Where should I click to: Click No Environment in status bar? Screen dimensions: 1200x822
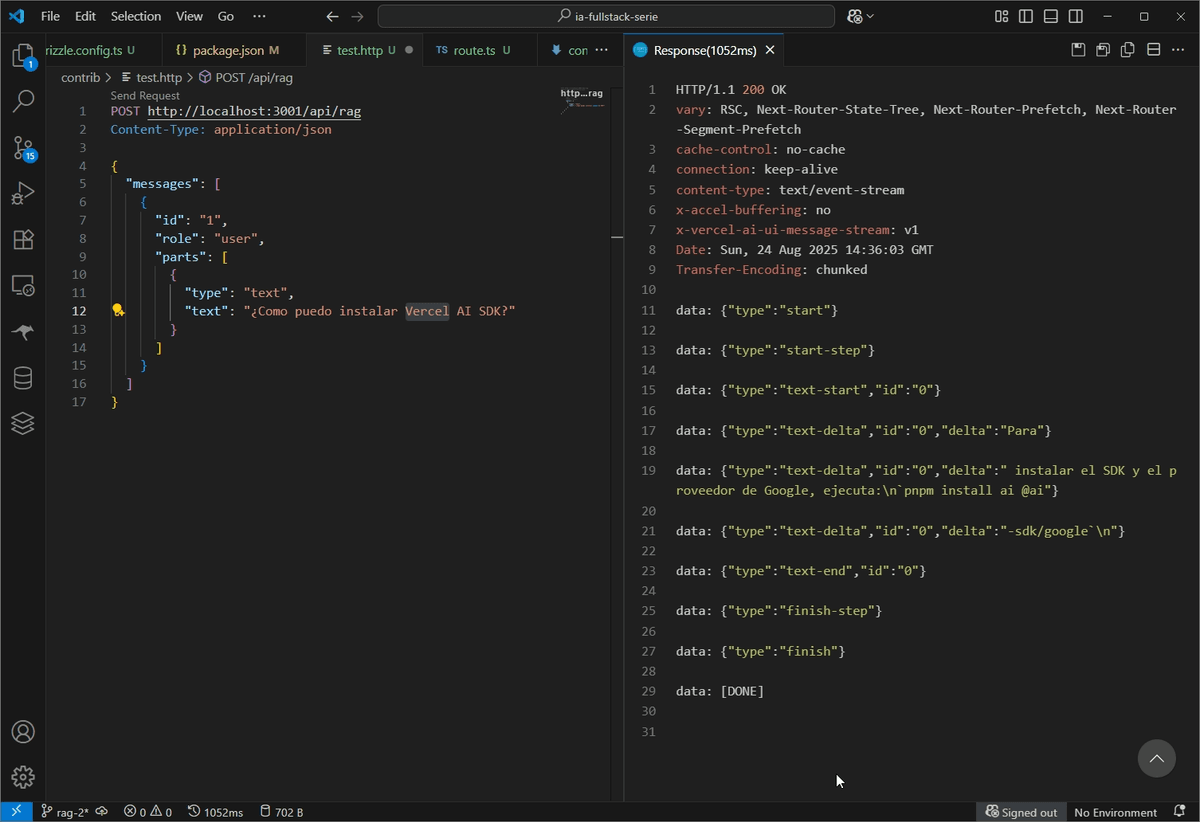point(1115,812)
